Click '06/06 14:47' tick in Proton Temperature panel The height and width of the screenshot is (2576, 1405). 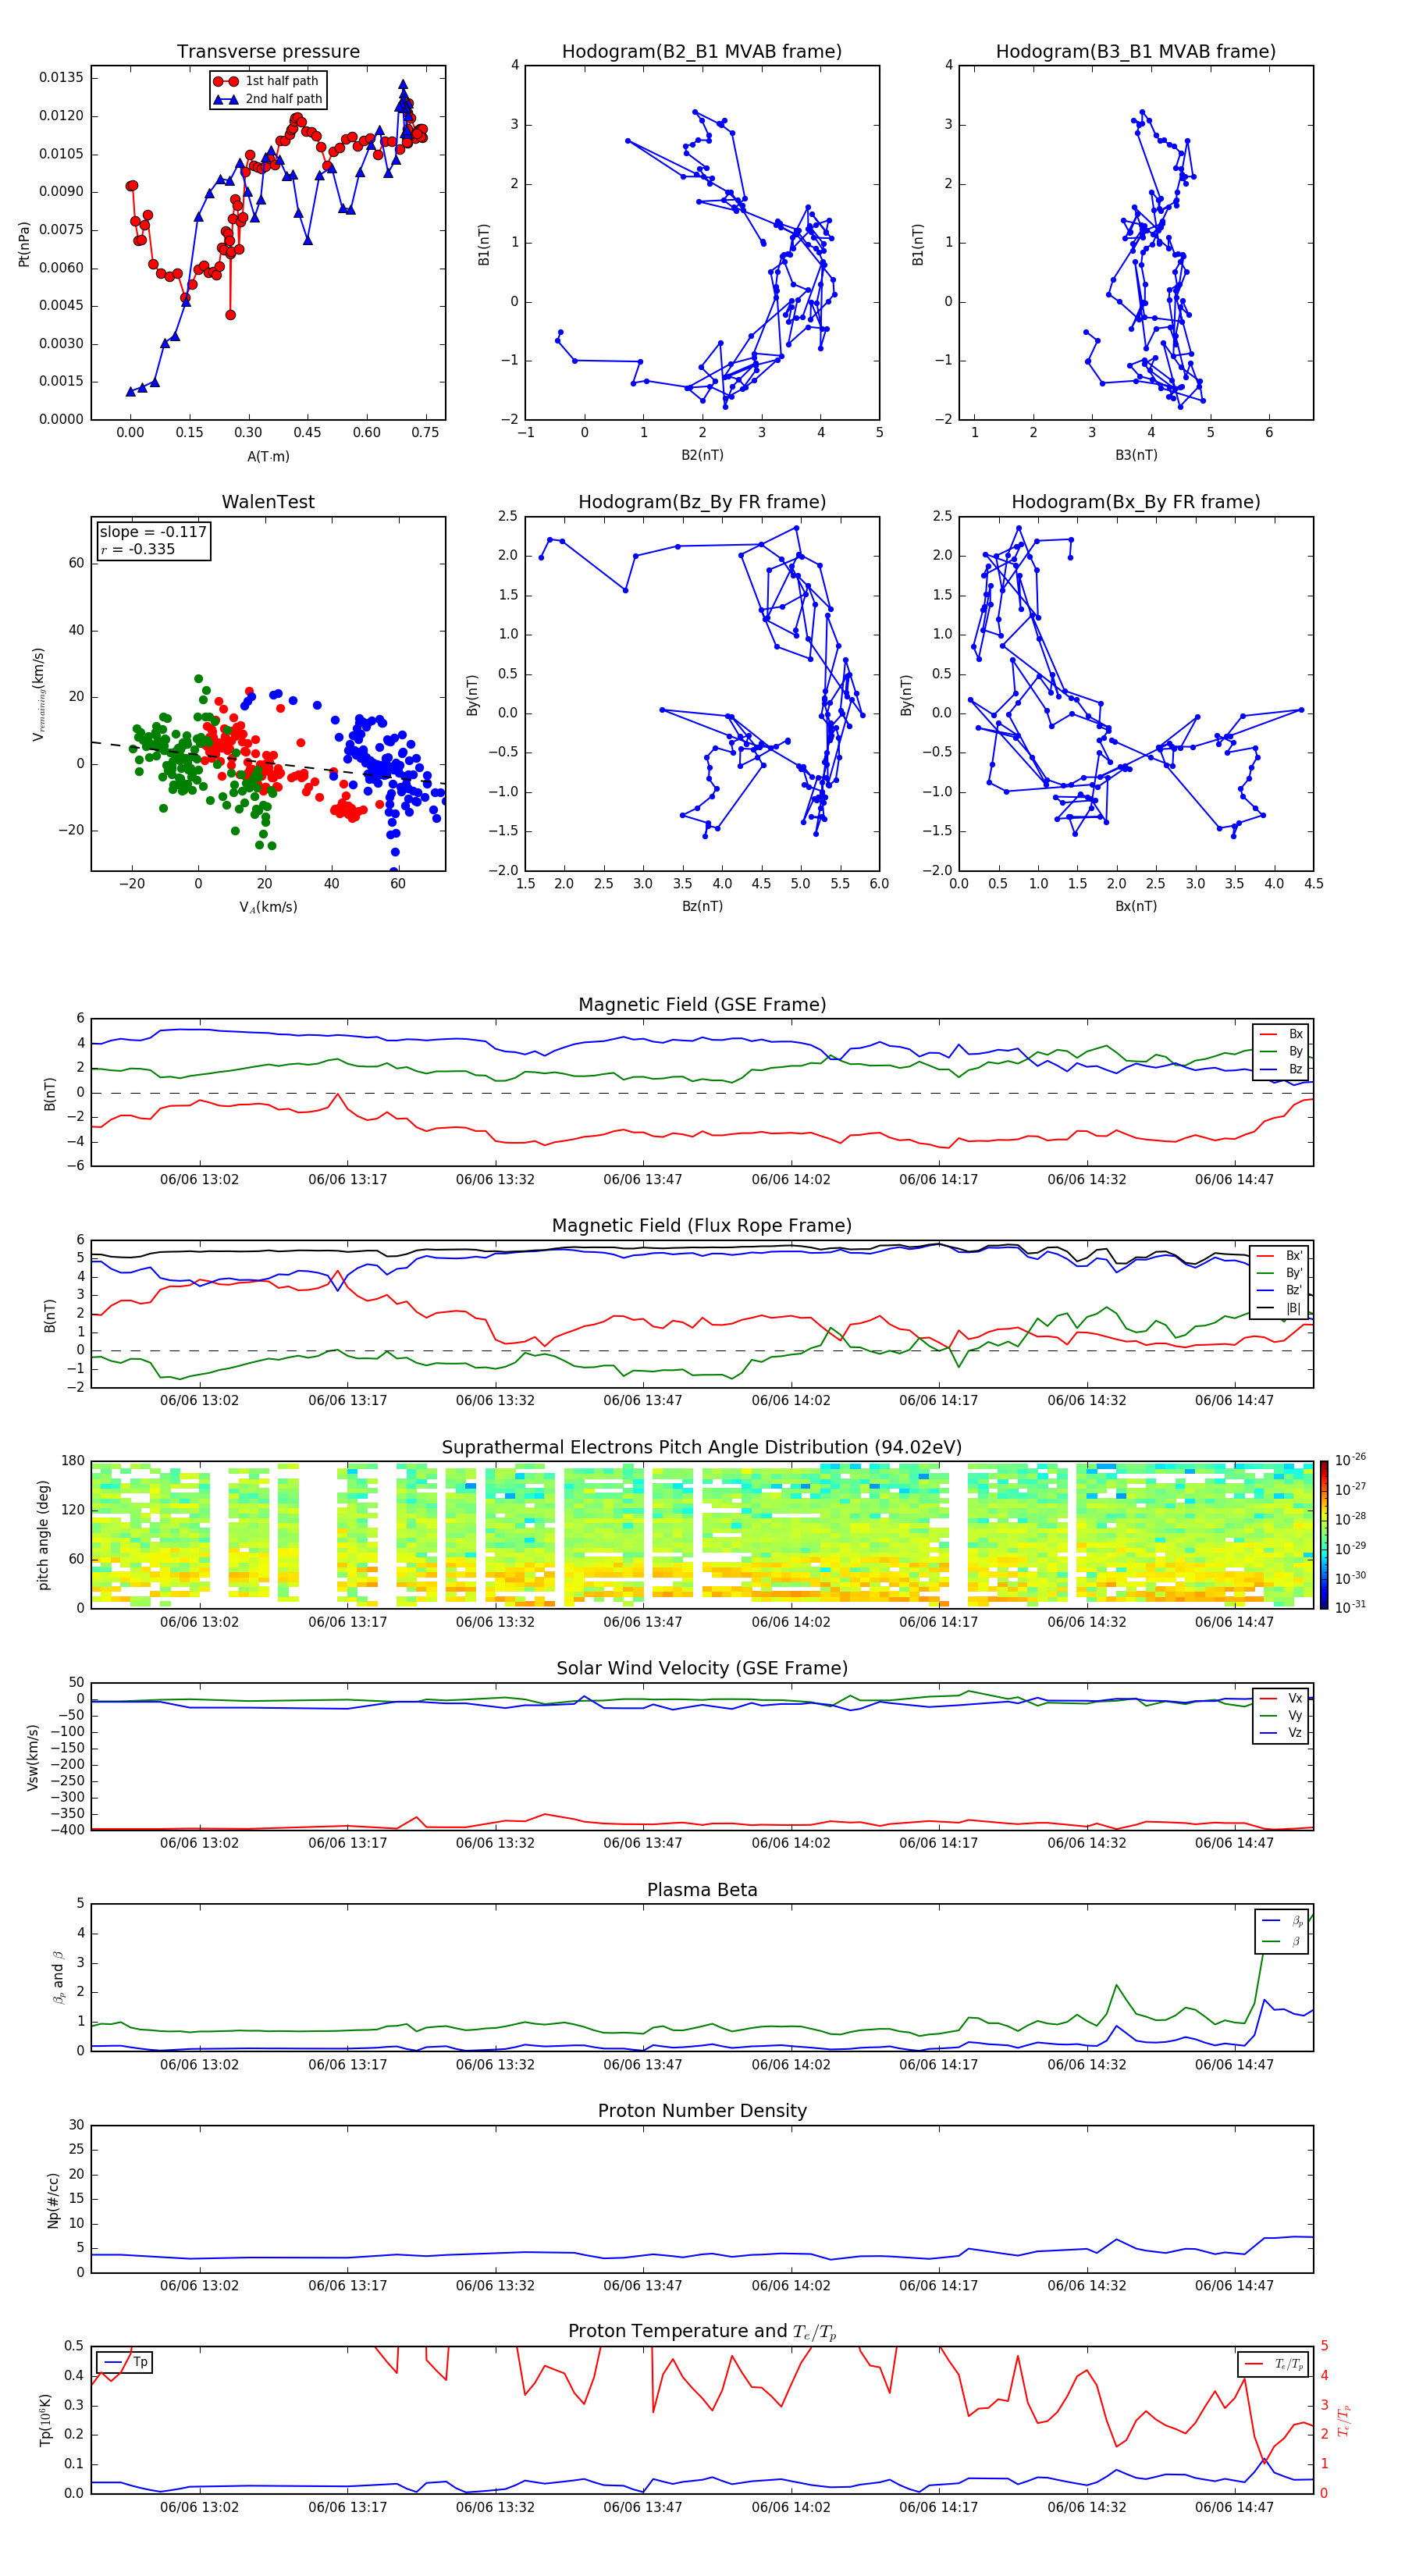(1234, 2508)
